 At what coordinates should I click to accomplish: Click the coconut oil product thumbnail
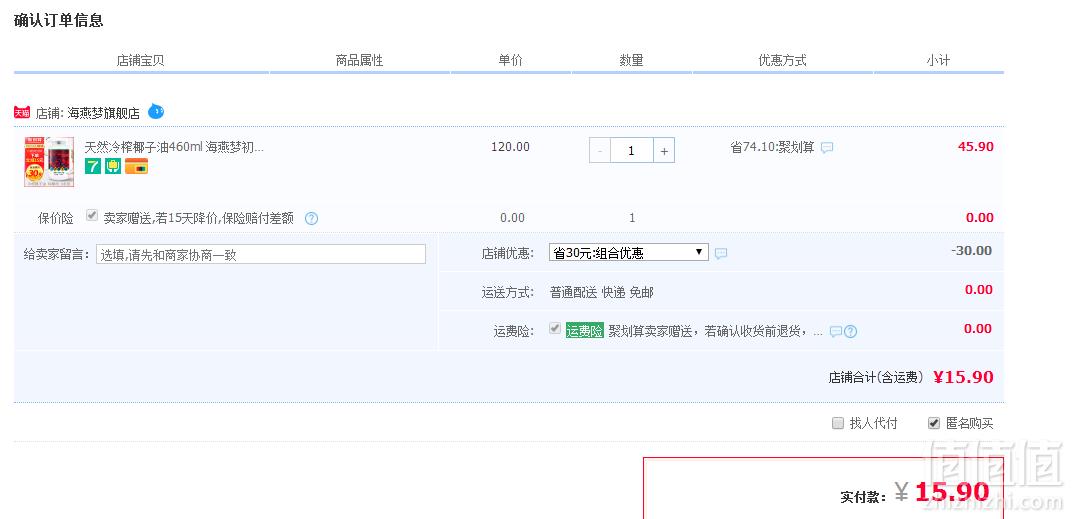pyautogui.click(x=49, y=162)
